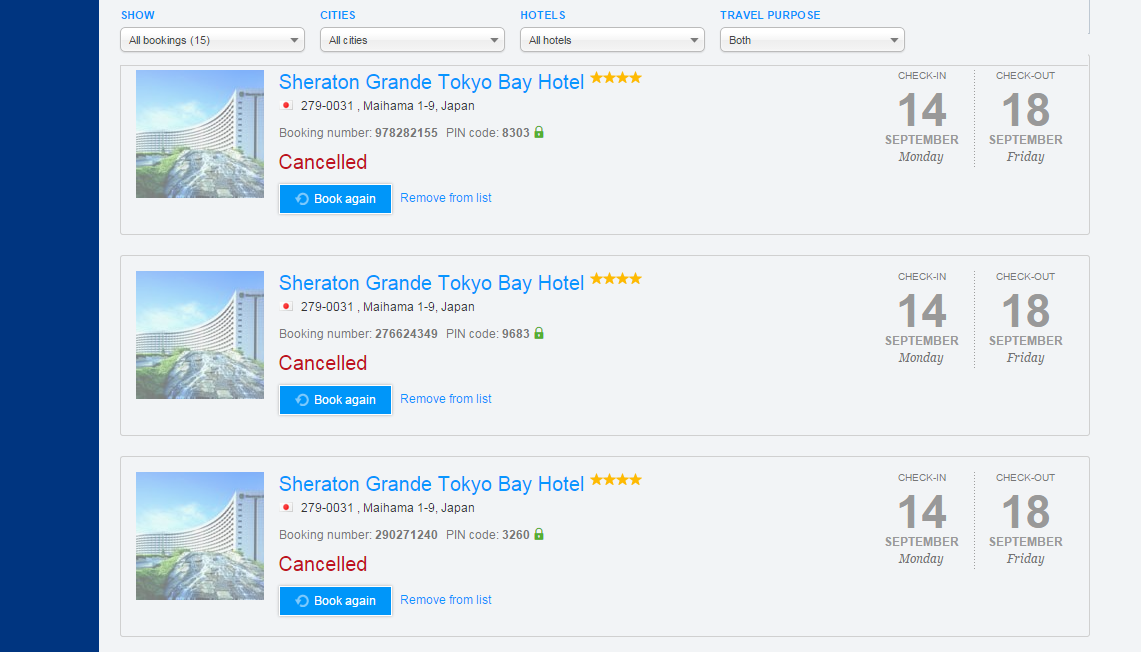The image size is (1141, 652).
Task: Click check-out date 18 for booking 276624349
Action: pyautogui.click(x=1026, y=311)
